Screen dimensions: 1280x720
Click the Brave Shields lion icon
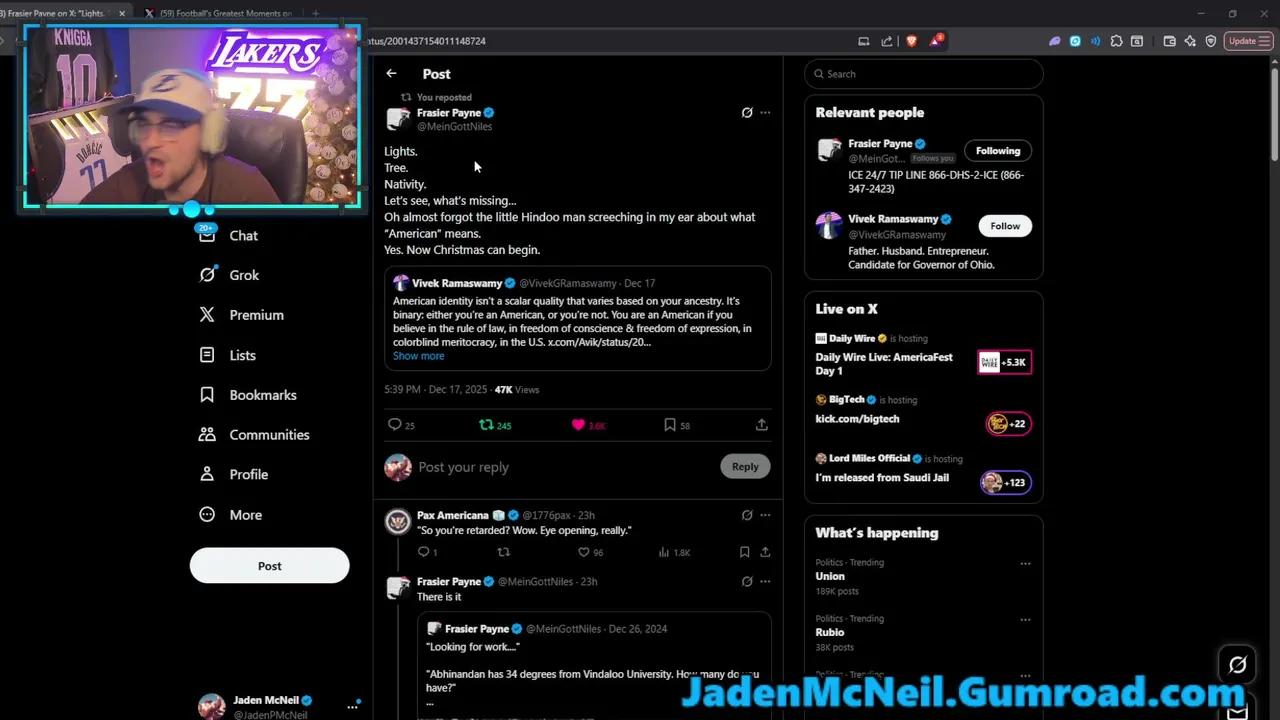(911, 41)
